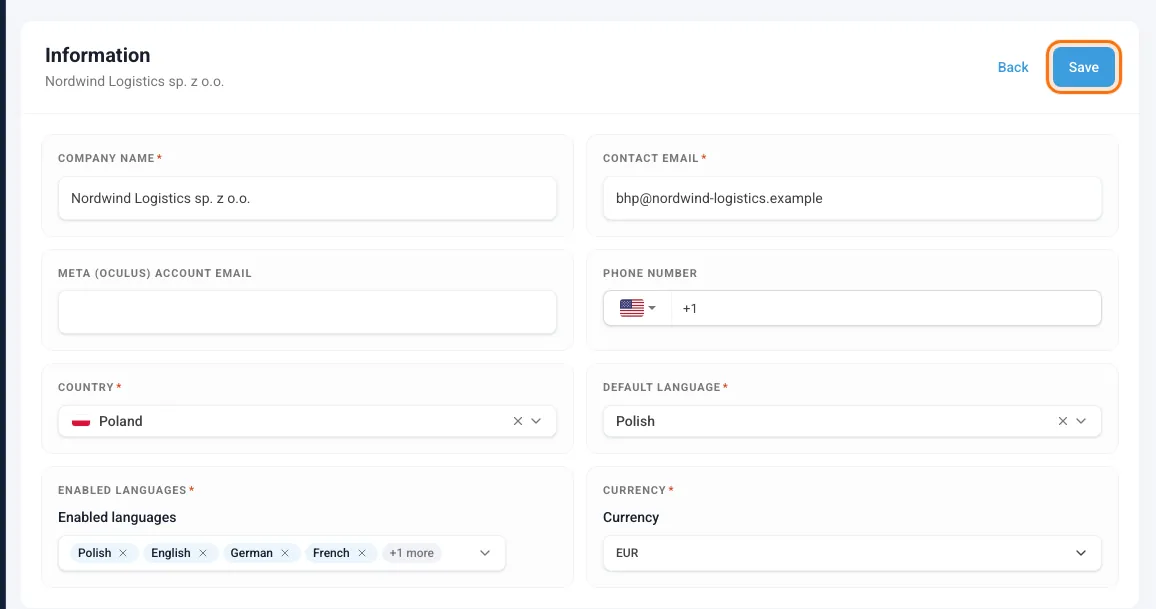Go back via the Back link
This screenshot has width=1156, height=609.
(1013, 67)
